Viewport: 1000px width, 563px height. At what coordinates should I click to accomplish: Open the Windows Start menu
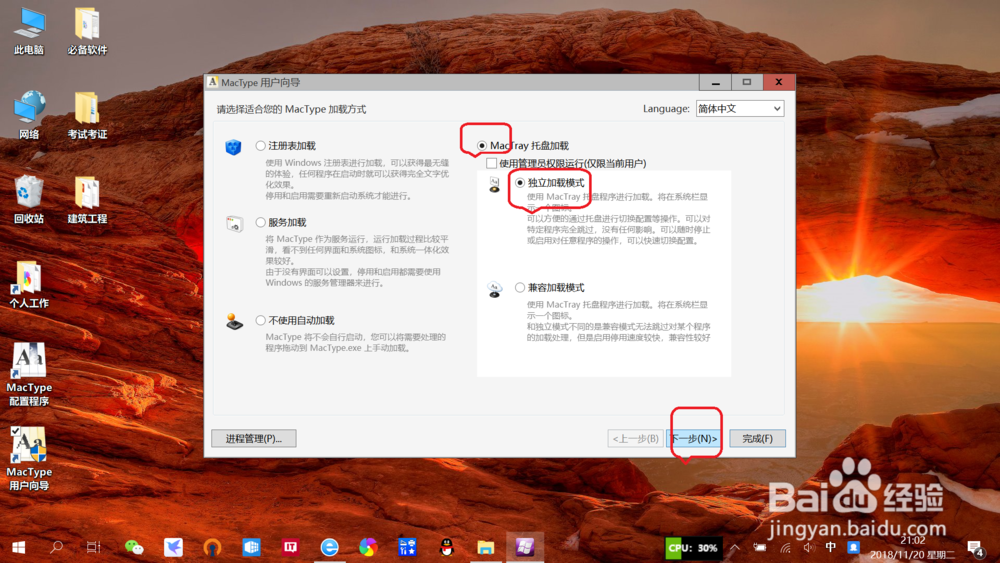(x=18, y=547)
